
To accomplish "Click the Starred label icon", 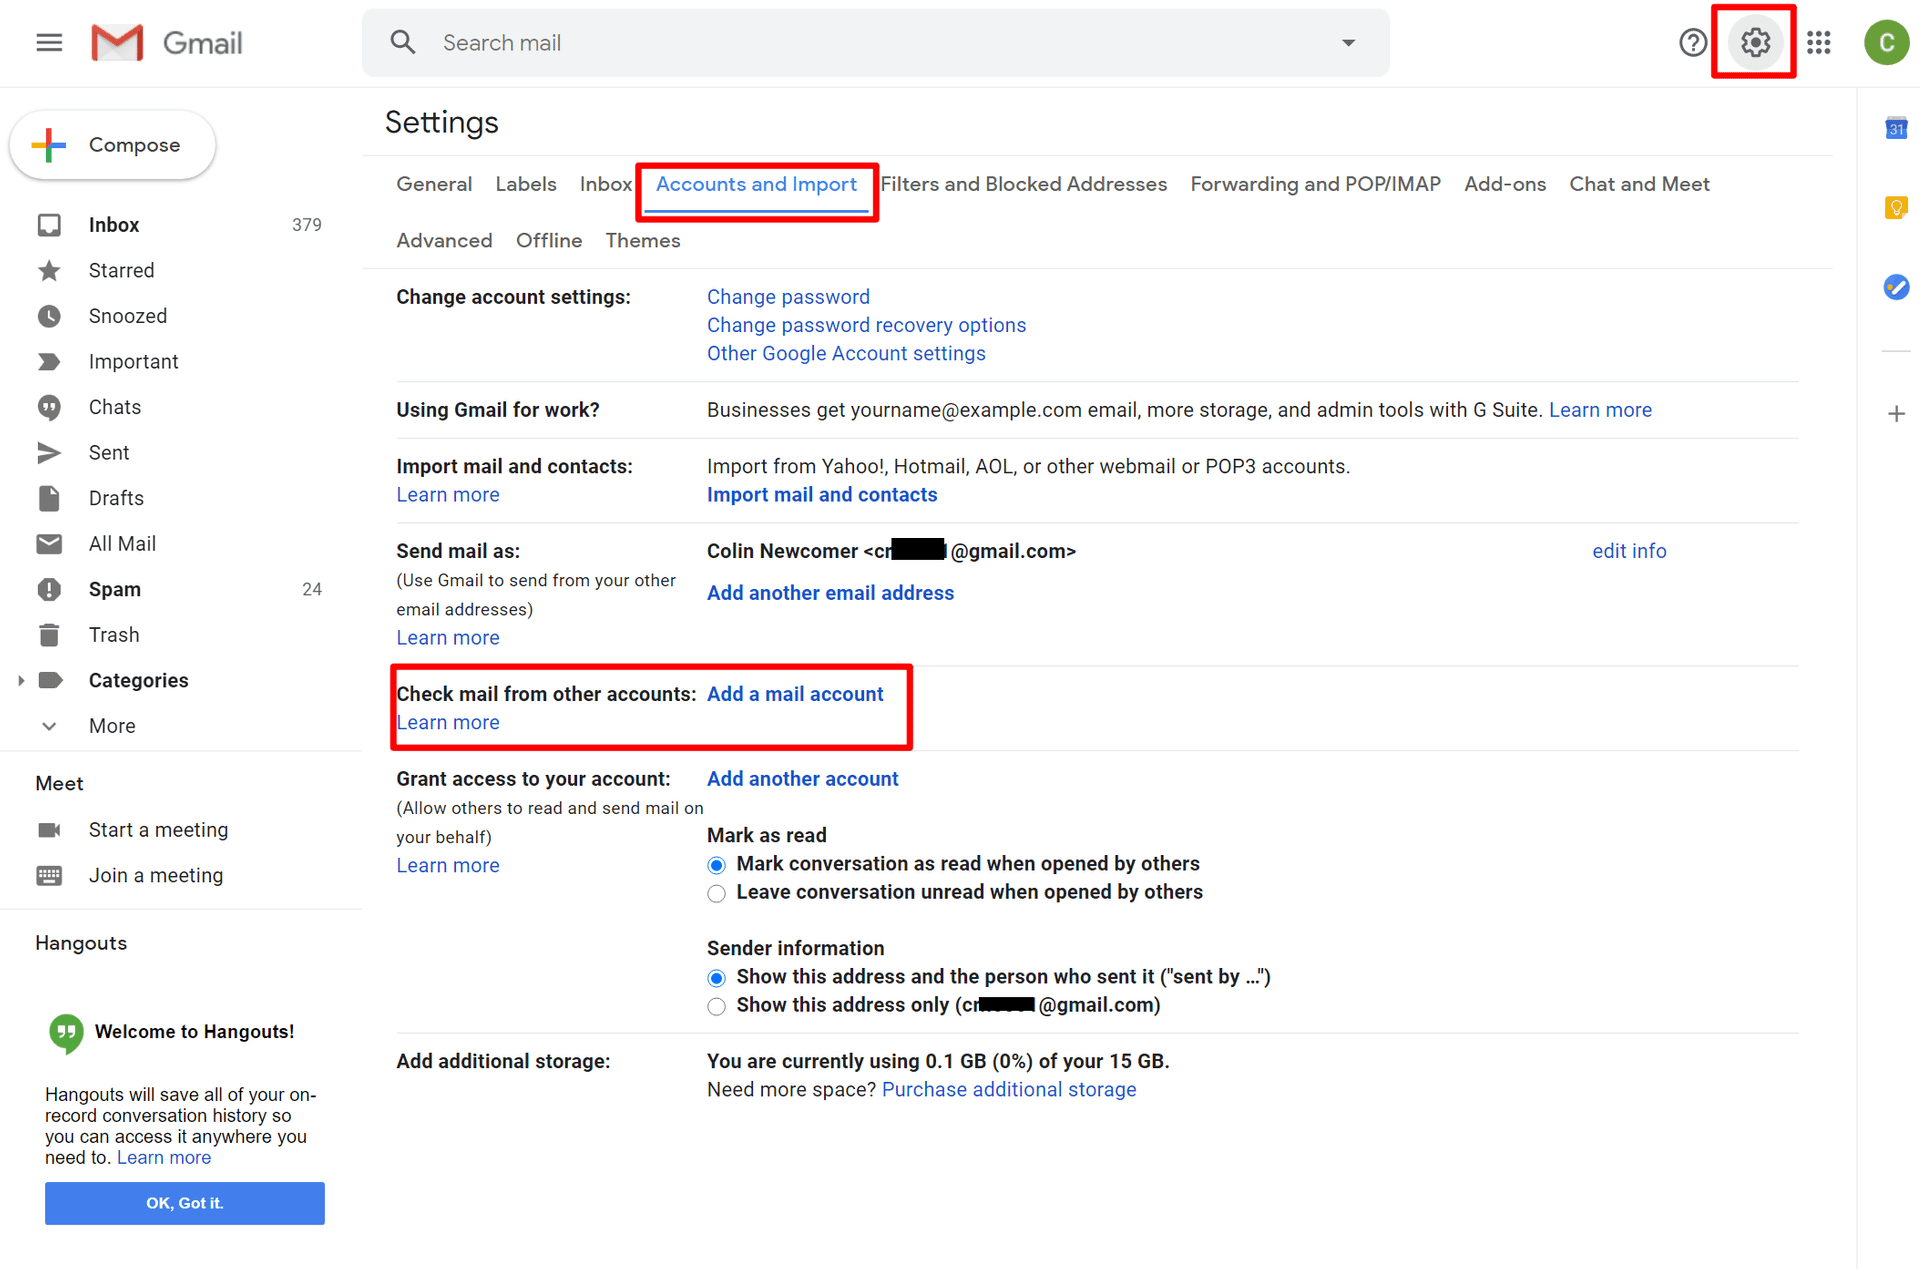I will point(52,271).
